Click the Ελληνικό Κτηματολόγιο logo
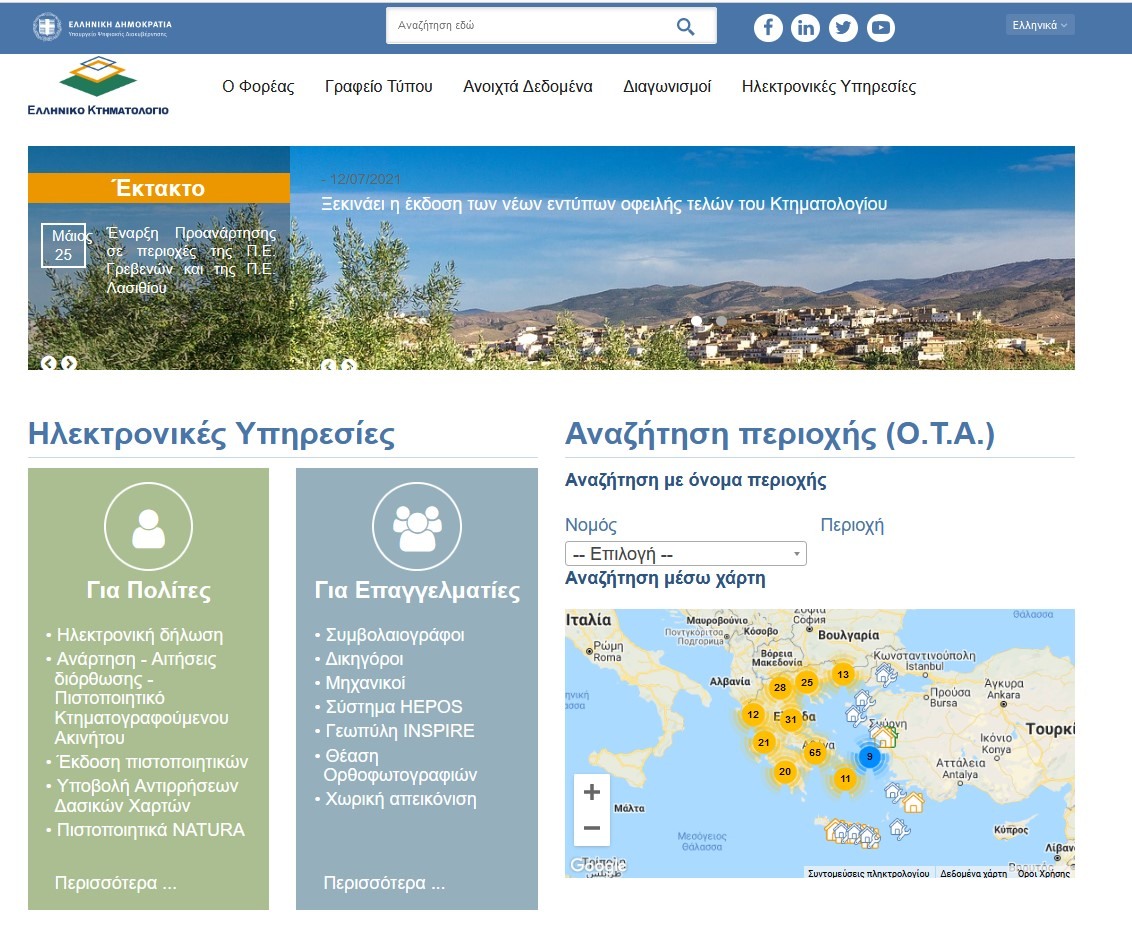 [97, 85]
